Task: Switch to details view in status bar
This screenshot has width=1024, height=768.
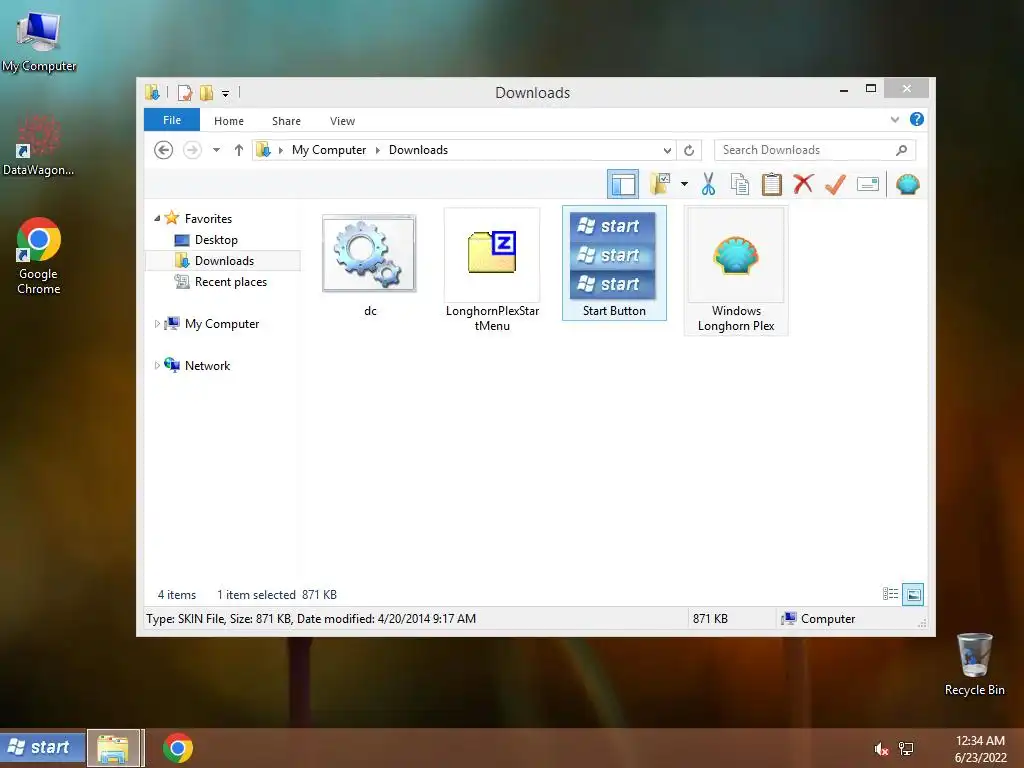Action: pyautogui.click(x=890, y=594)
